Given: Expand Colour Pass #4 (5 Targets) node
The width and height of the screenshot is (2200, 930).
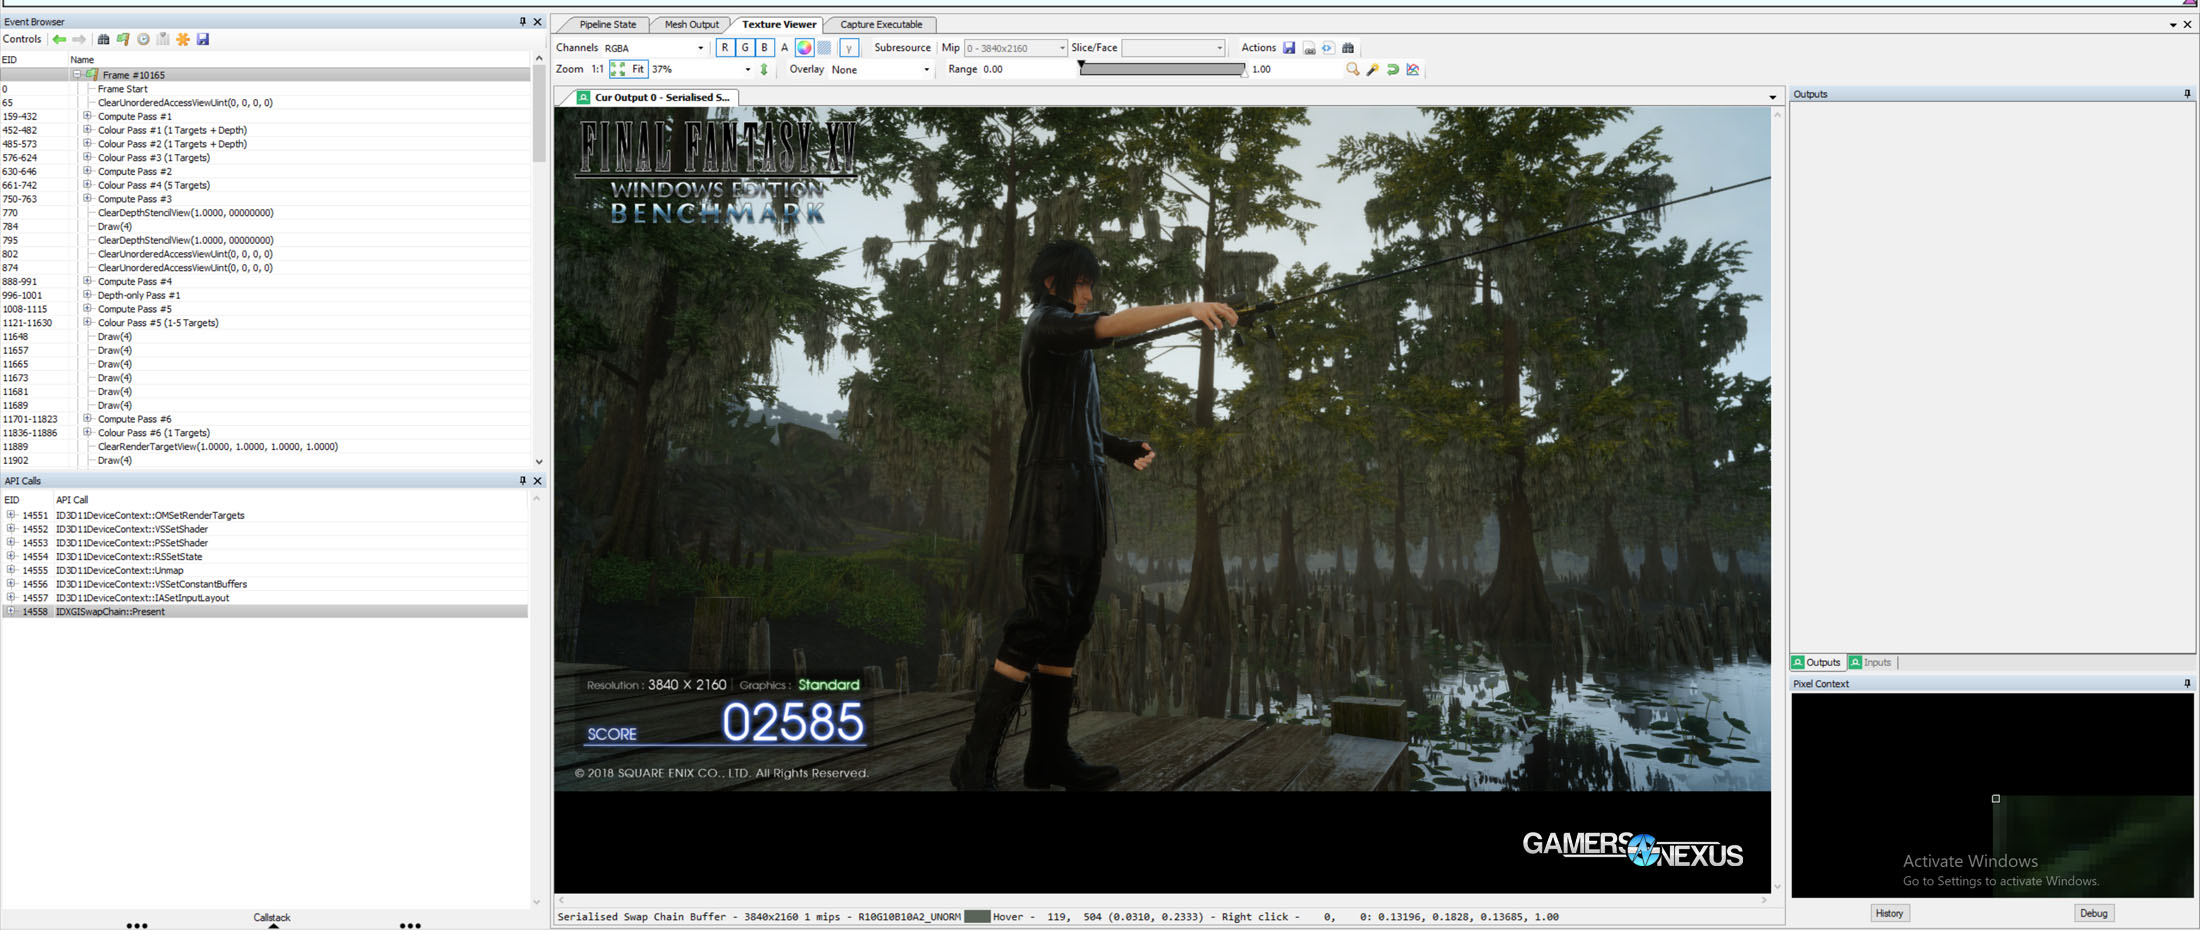Looking at the screenshot, I should point(87,185).
